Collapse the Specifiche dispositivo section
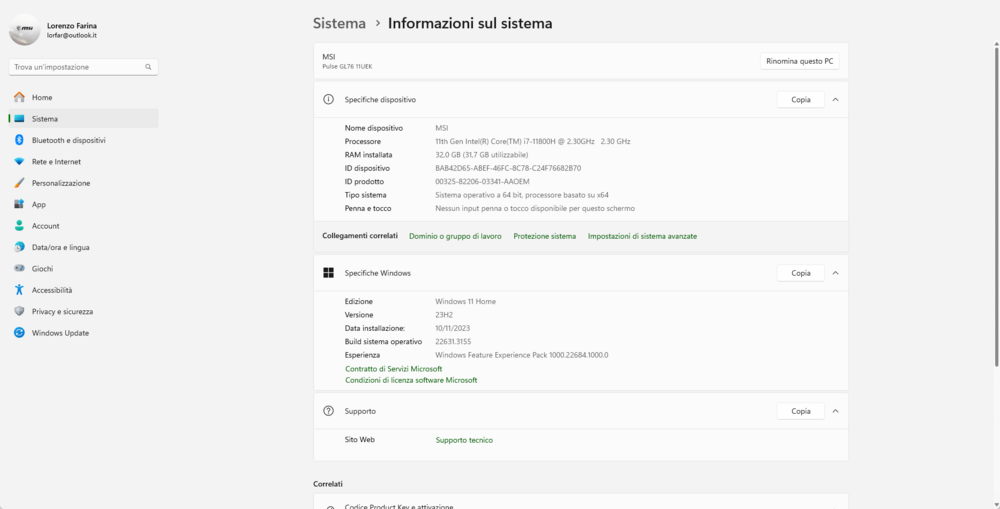Screen dimensions: 1000x509 pos(835,100)
